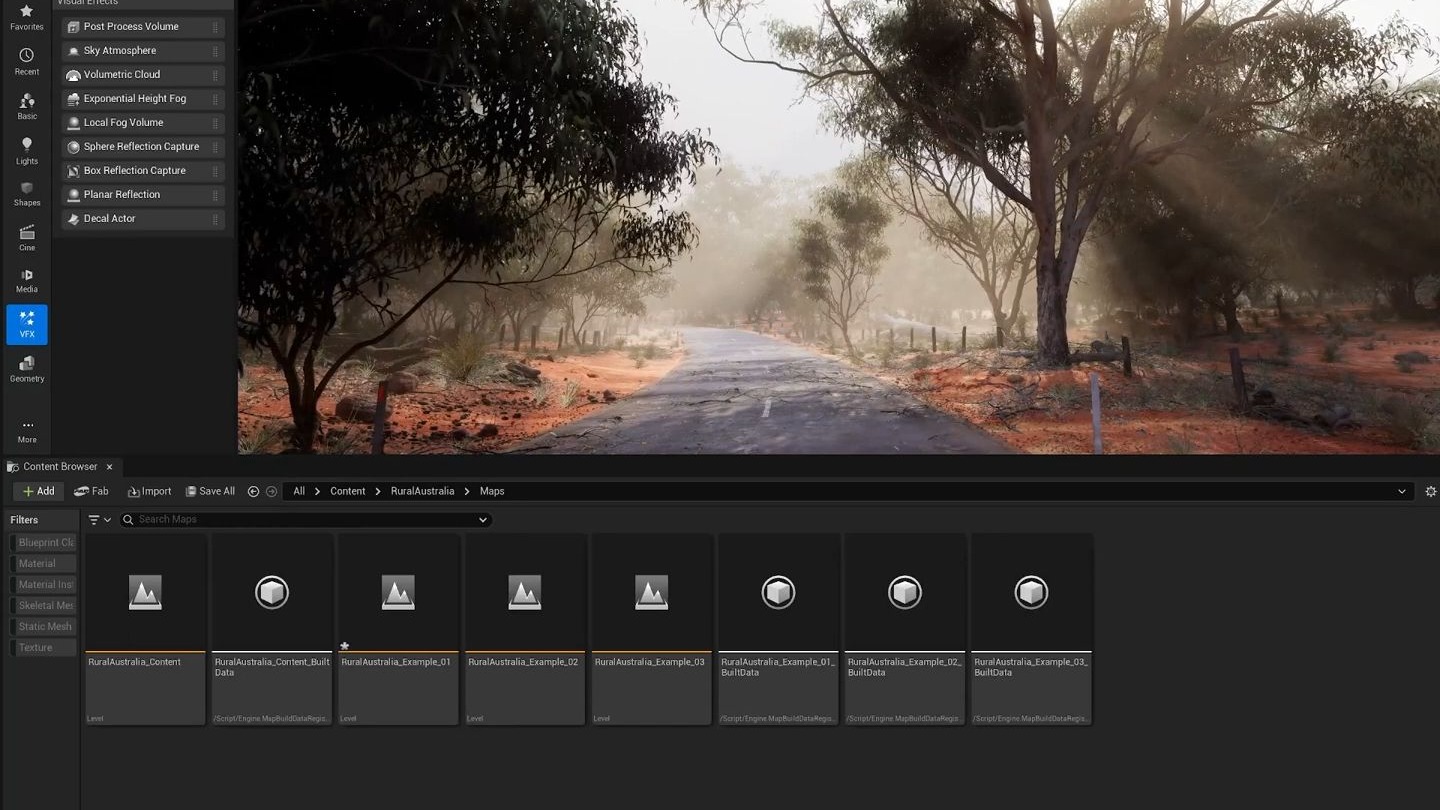The height and width of the screenshot is (810, 1440).
Task: Select the RuralAustralia_Example_01 level asset
Action: click(398, 629)
